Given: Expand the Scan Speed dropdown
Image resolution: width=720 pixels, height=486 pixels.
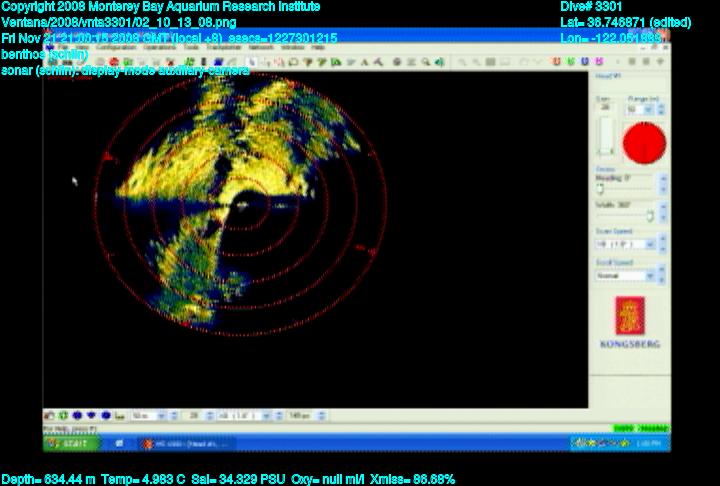Looking at the screenshot, I should click(x=649, y=243).
